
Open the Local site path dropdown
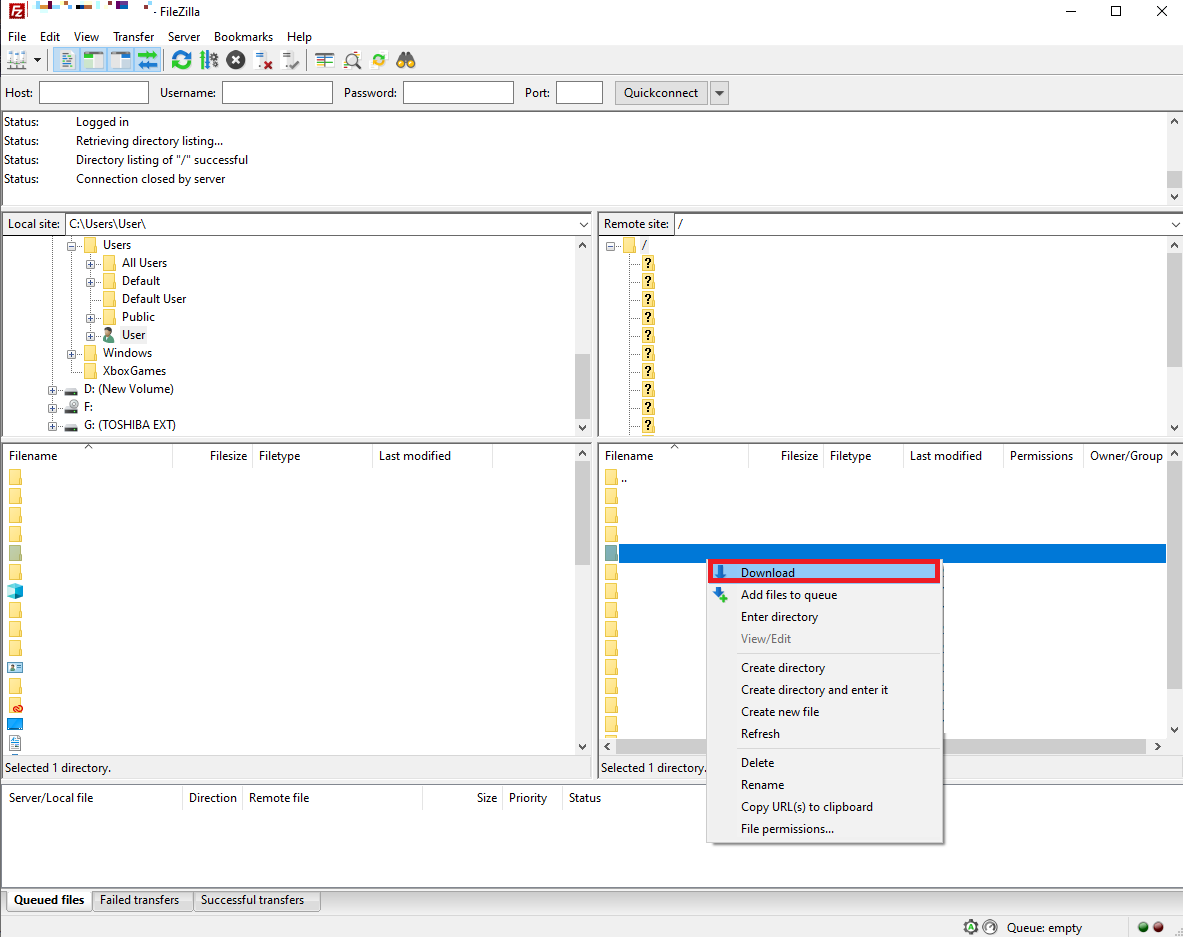point(583,224)
